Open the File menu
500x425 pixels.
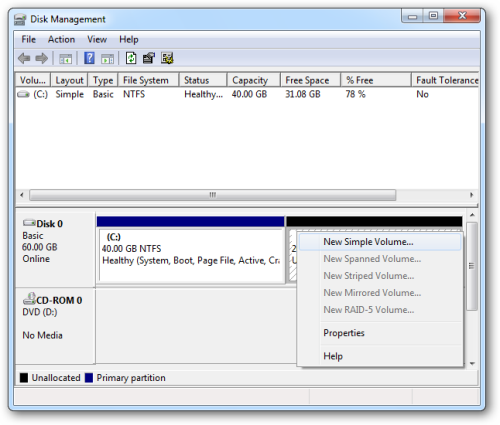28,39
